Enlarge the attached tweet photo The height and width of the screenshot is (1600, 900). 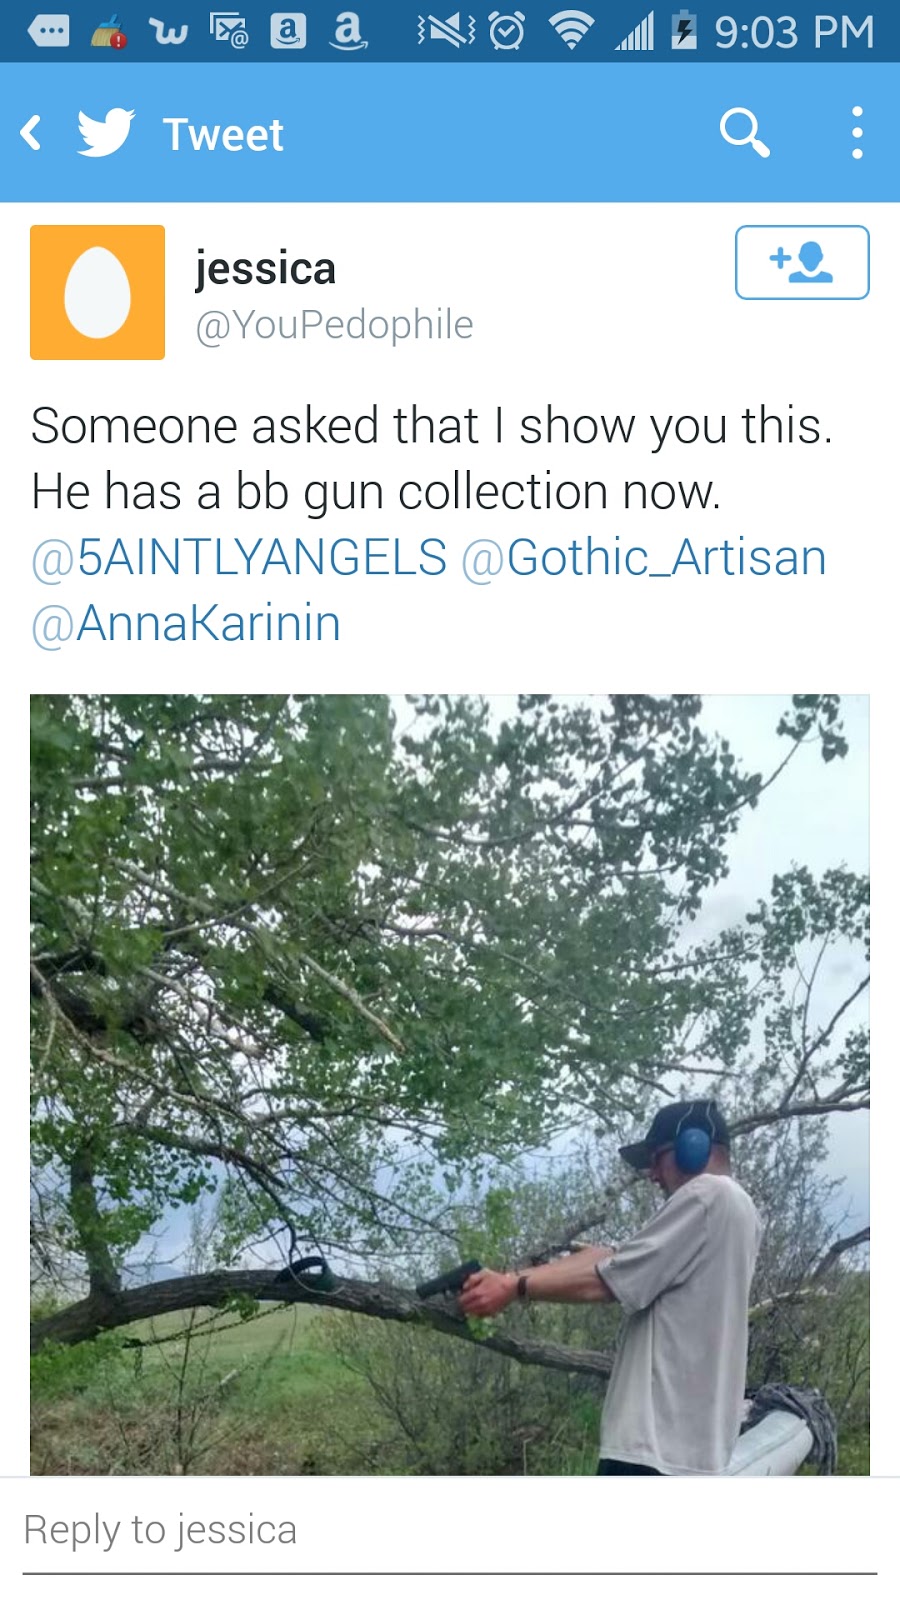(449, 1084)
